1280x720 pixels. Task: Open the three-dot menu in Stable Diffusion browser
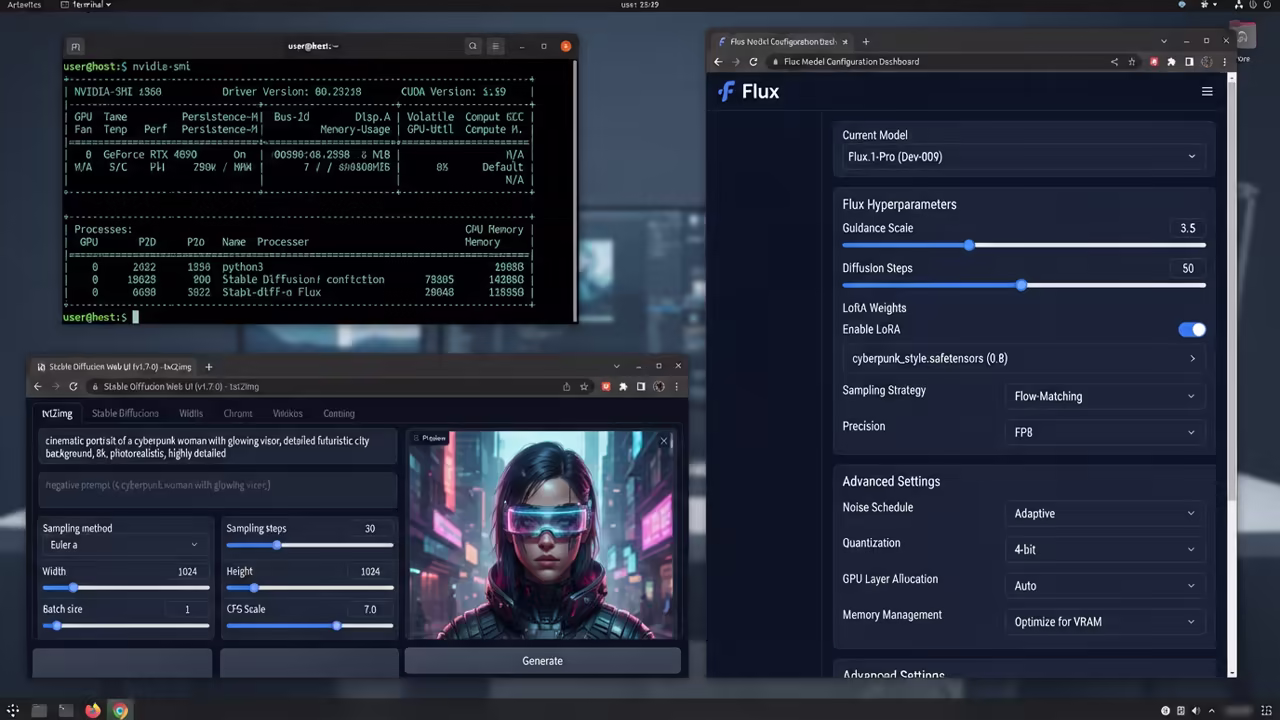pyautogui.click(x=676, y=386)
